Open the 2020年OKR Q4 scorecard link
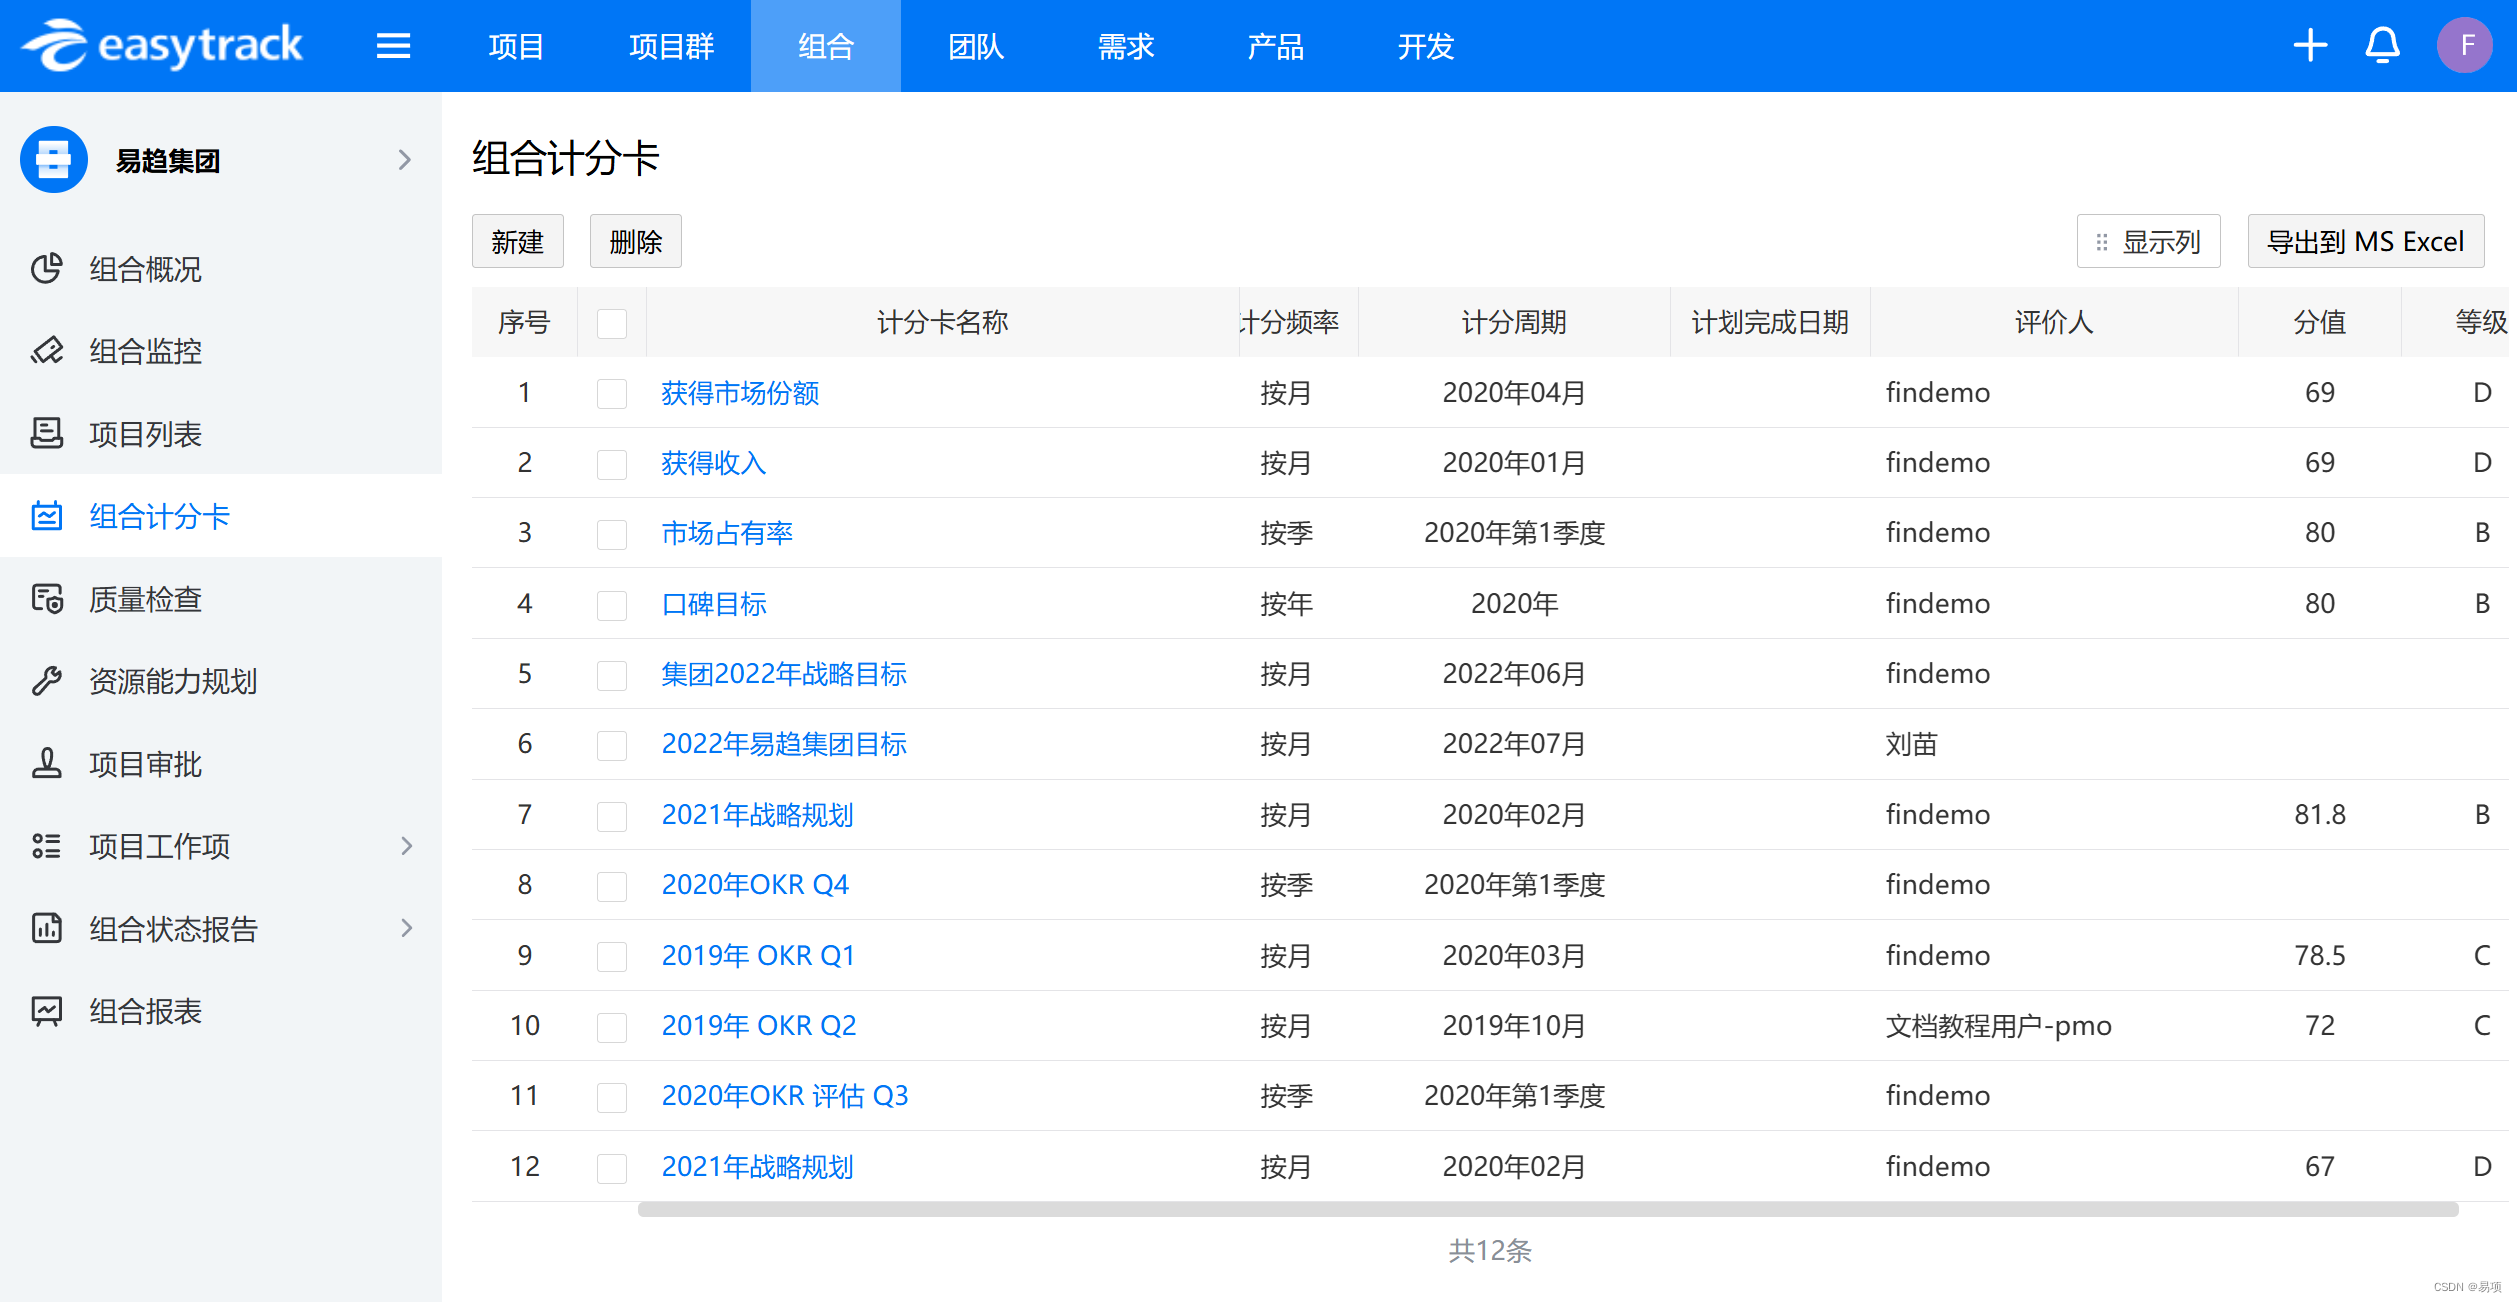2517x1302 pixels. (x=754, y=885)
